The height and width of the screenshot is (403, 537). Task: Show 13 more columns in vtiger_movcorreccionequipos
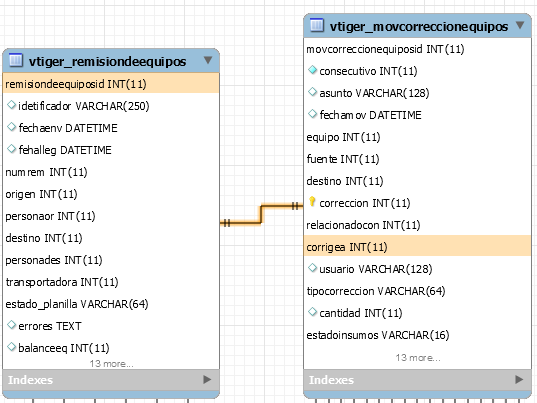[x=418, y=358]
